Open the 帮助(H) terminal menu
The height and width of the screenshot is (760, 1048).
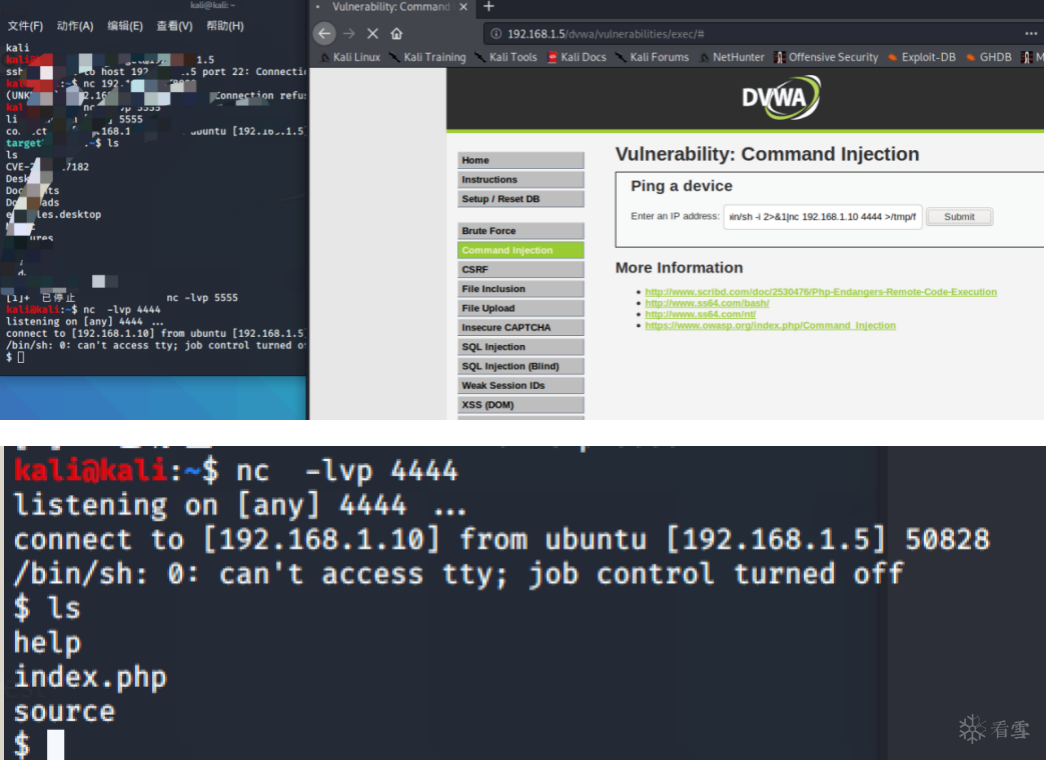click(225, 26)
